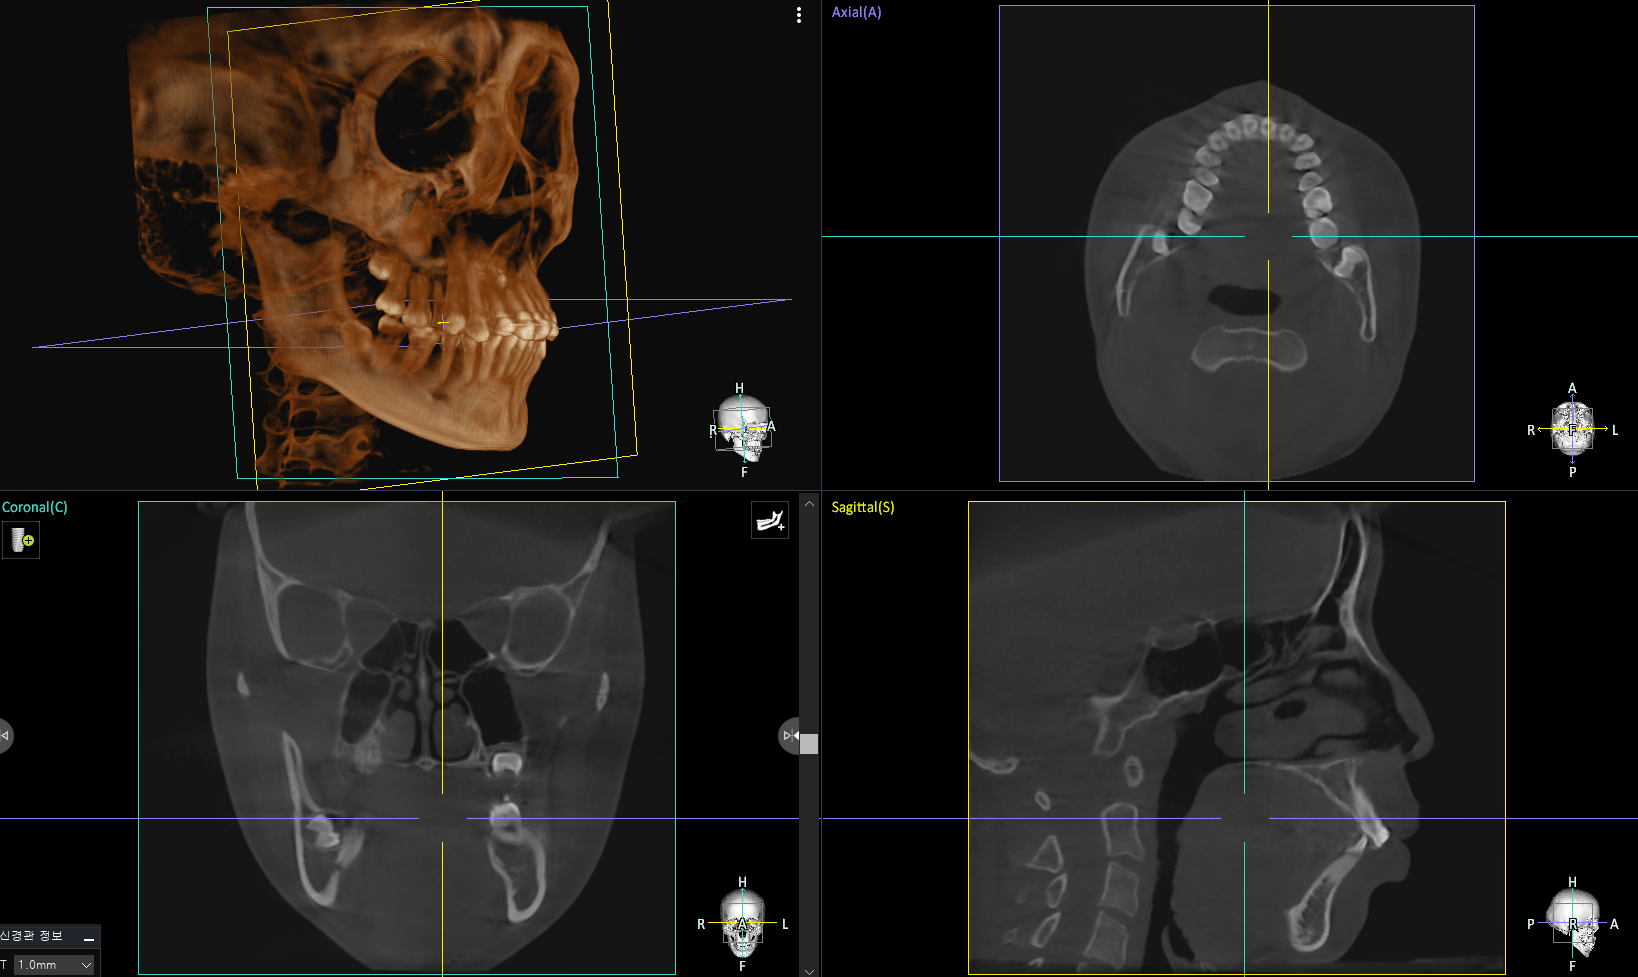Open the 1.0mm thickness dropdown

54,965
